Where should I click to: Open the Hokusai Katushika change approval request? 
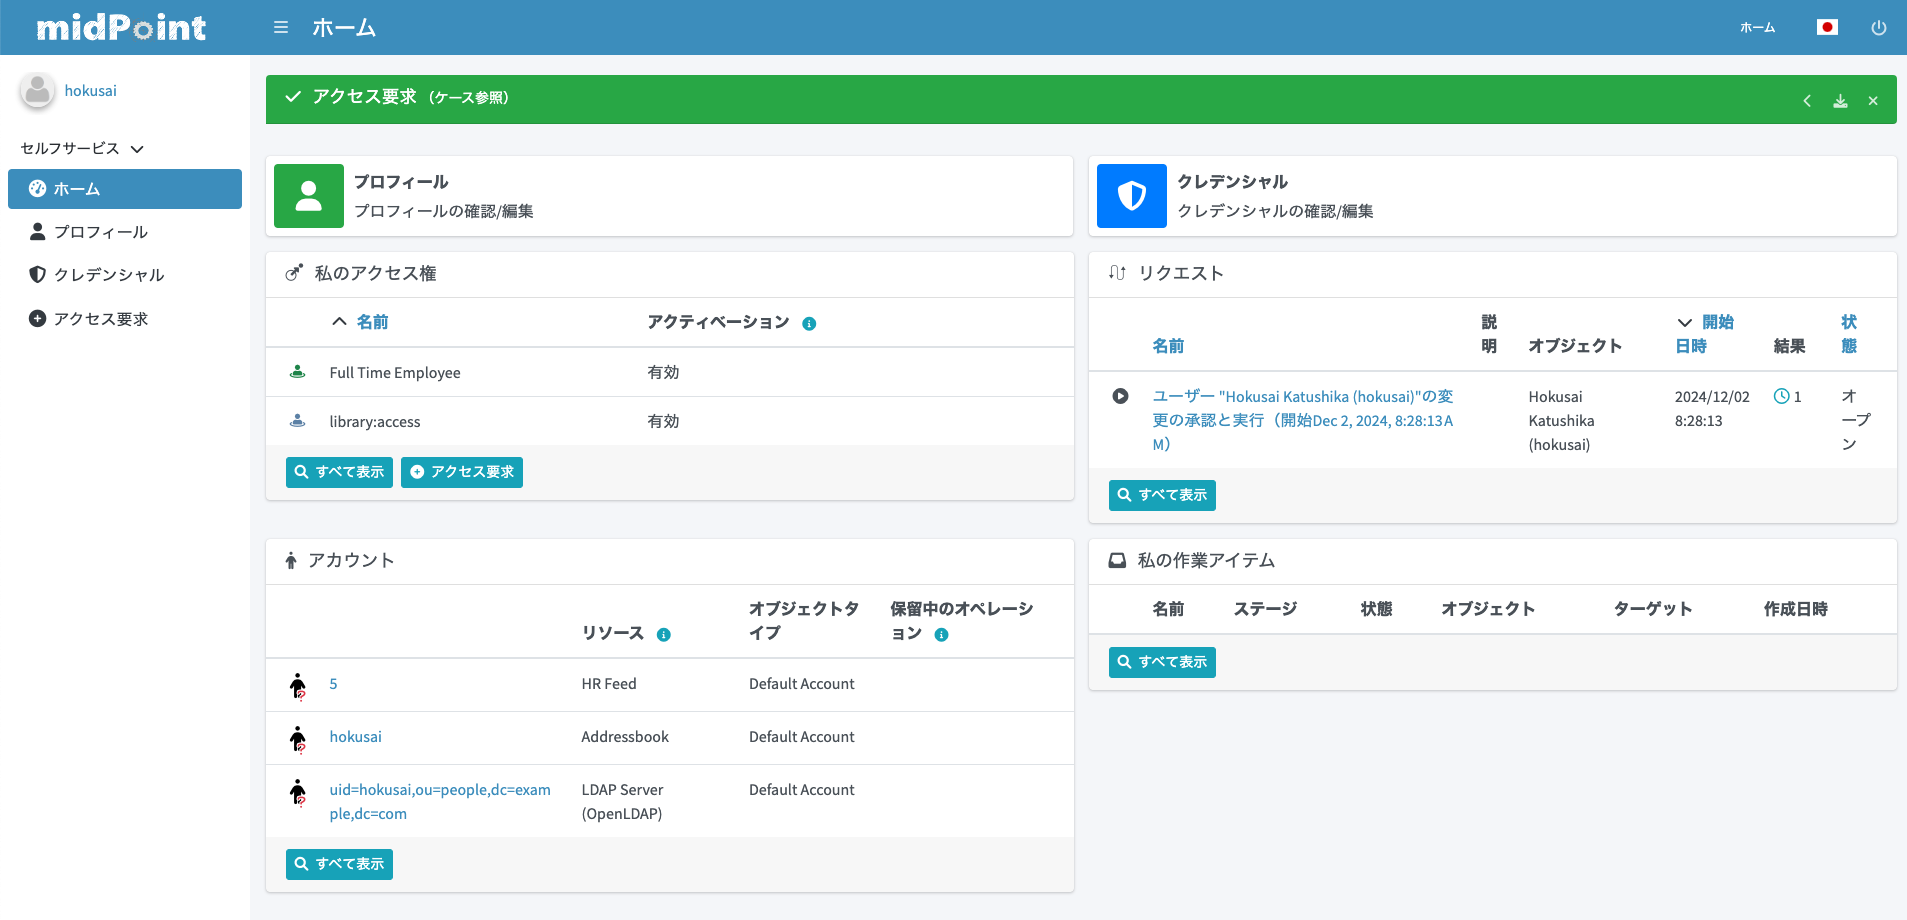[1303, 421]
